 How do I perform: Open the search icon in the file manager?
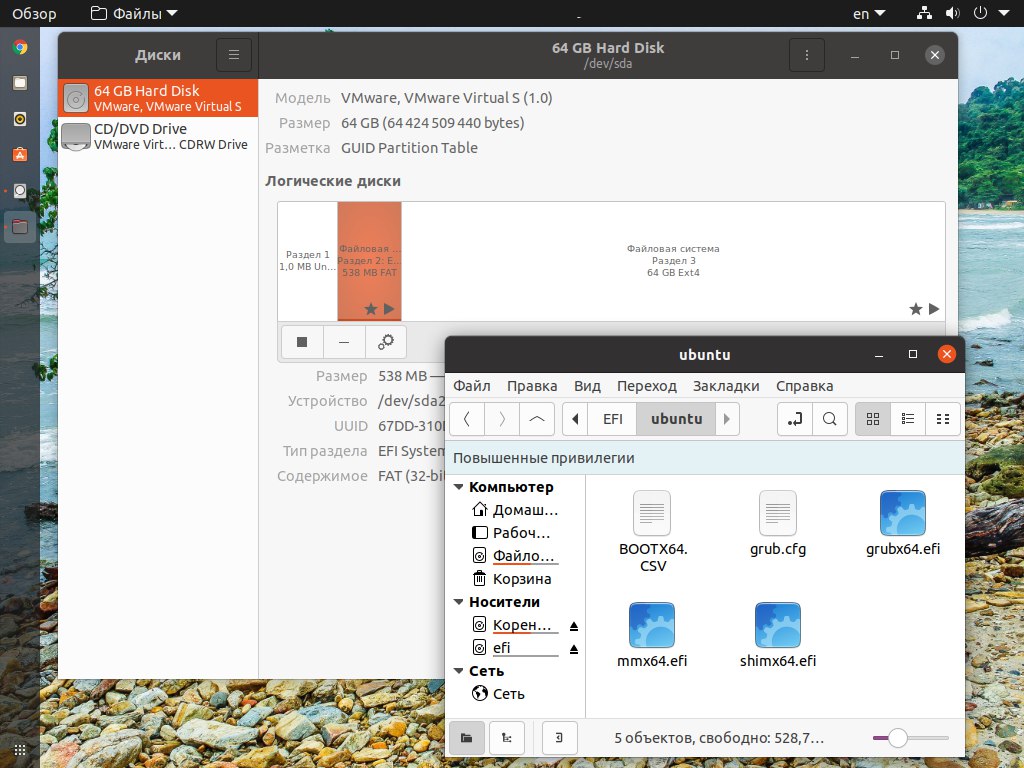(x=829, y=419)
